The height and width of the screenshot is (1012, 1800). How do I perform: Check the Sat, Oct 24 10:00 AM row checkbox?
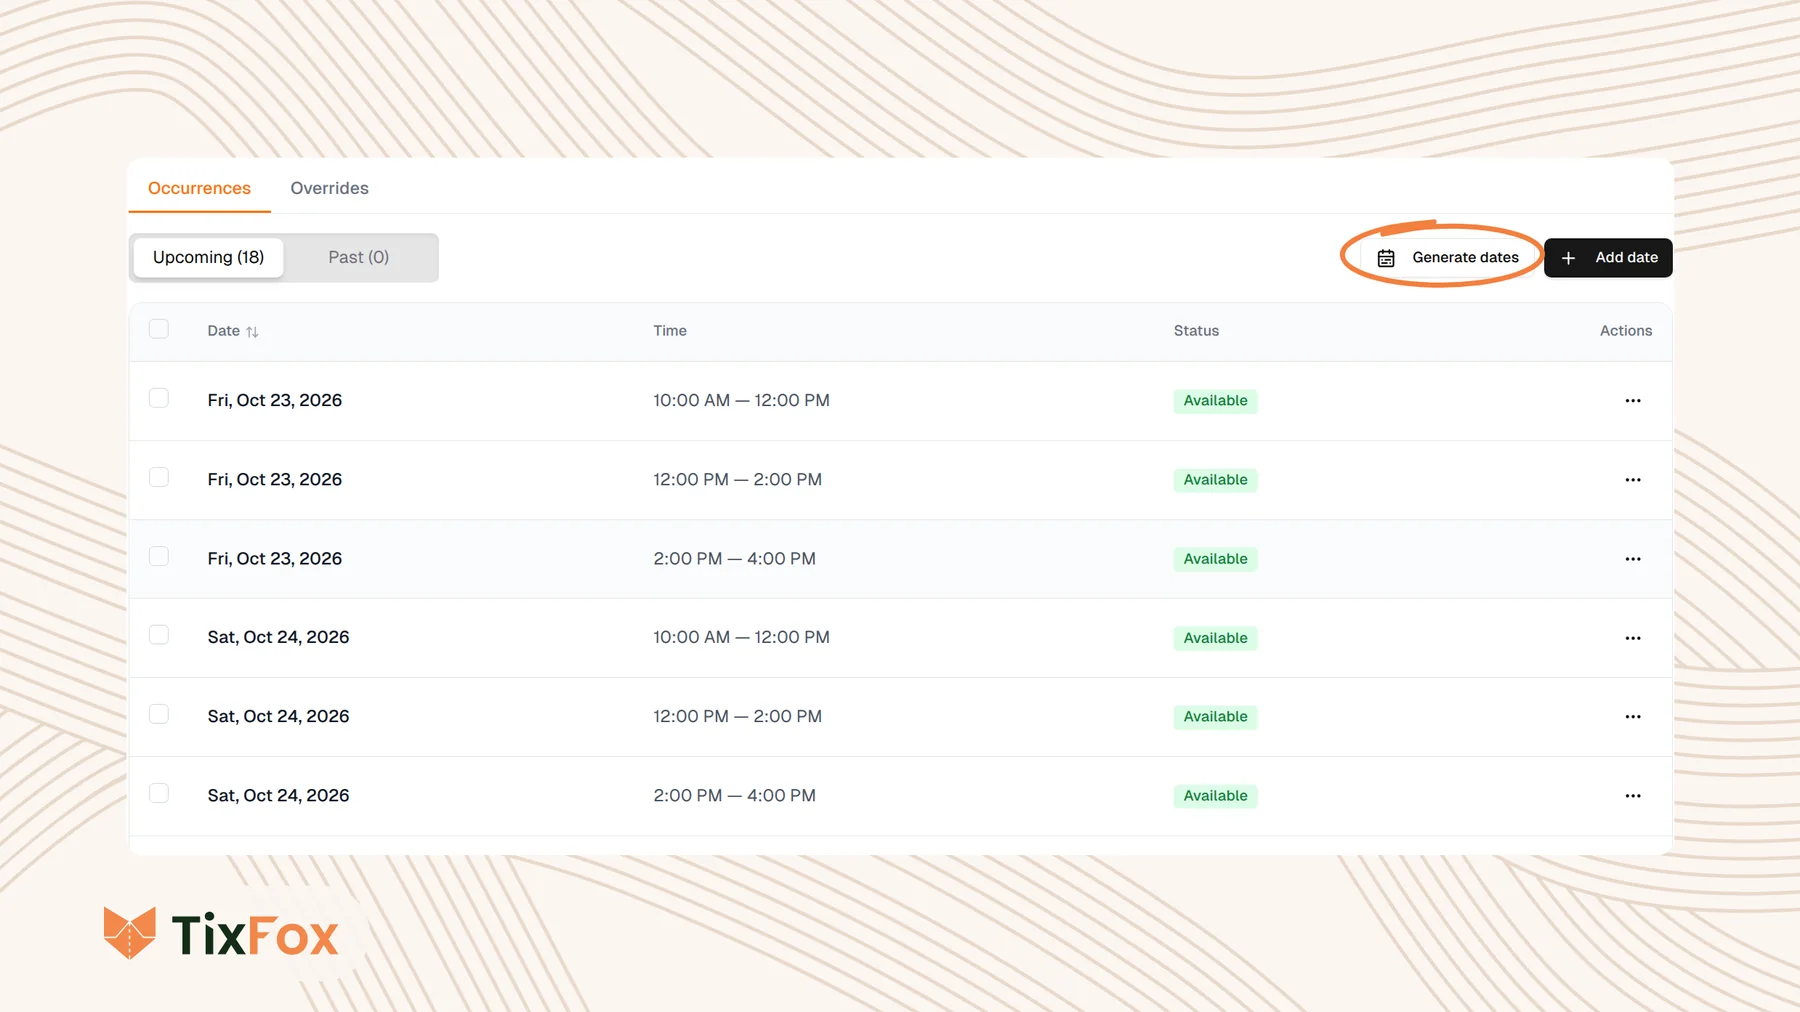point(159,635)
